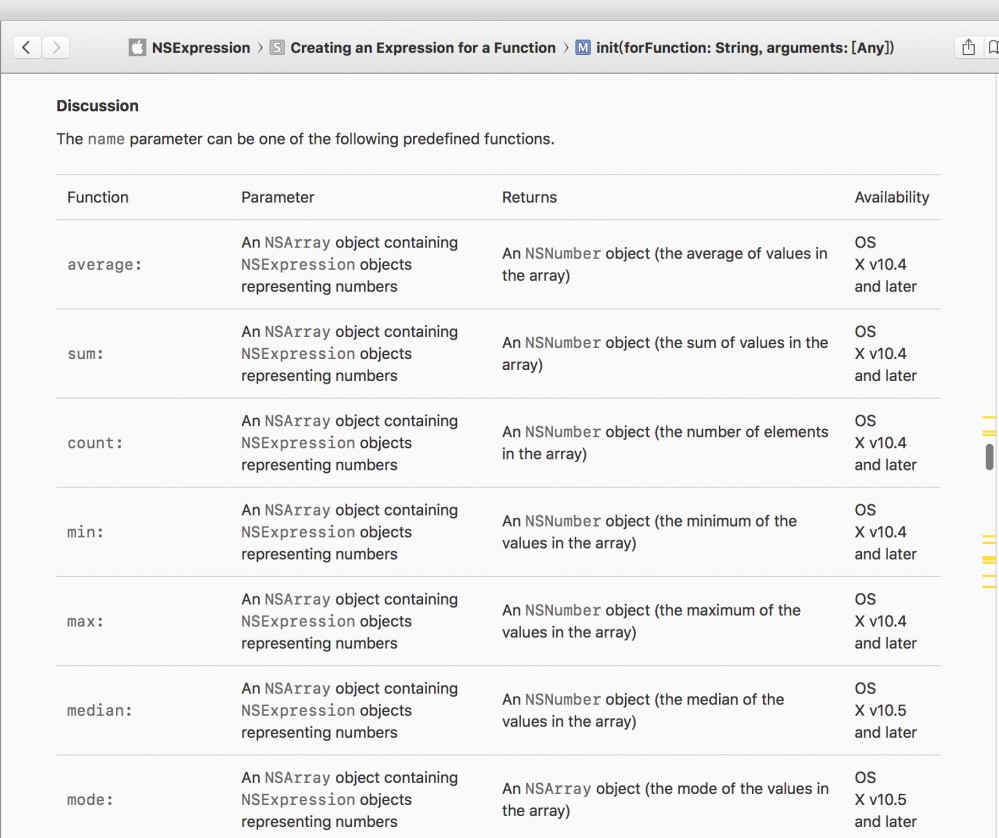Go back to previous documentation page
999x838 pixels.
pos(27,47)
